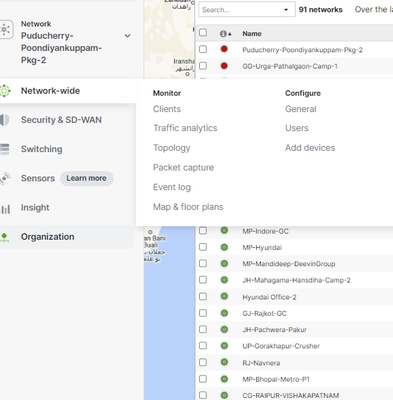The height and width of the screenshot is (400, 393).
Task: Sort table by Name column header
Action: coord(252,34)
